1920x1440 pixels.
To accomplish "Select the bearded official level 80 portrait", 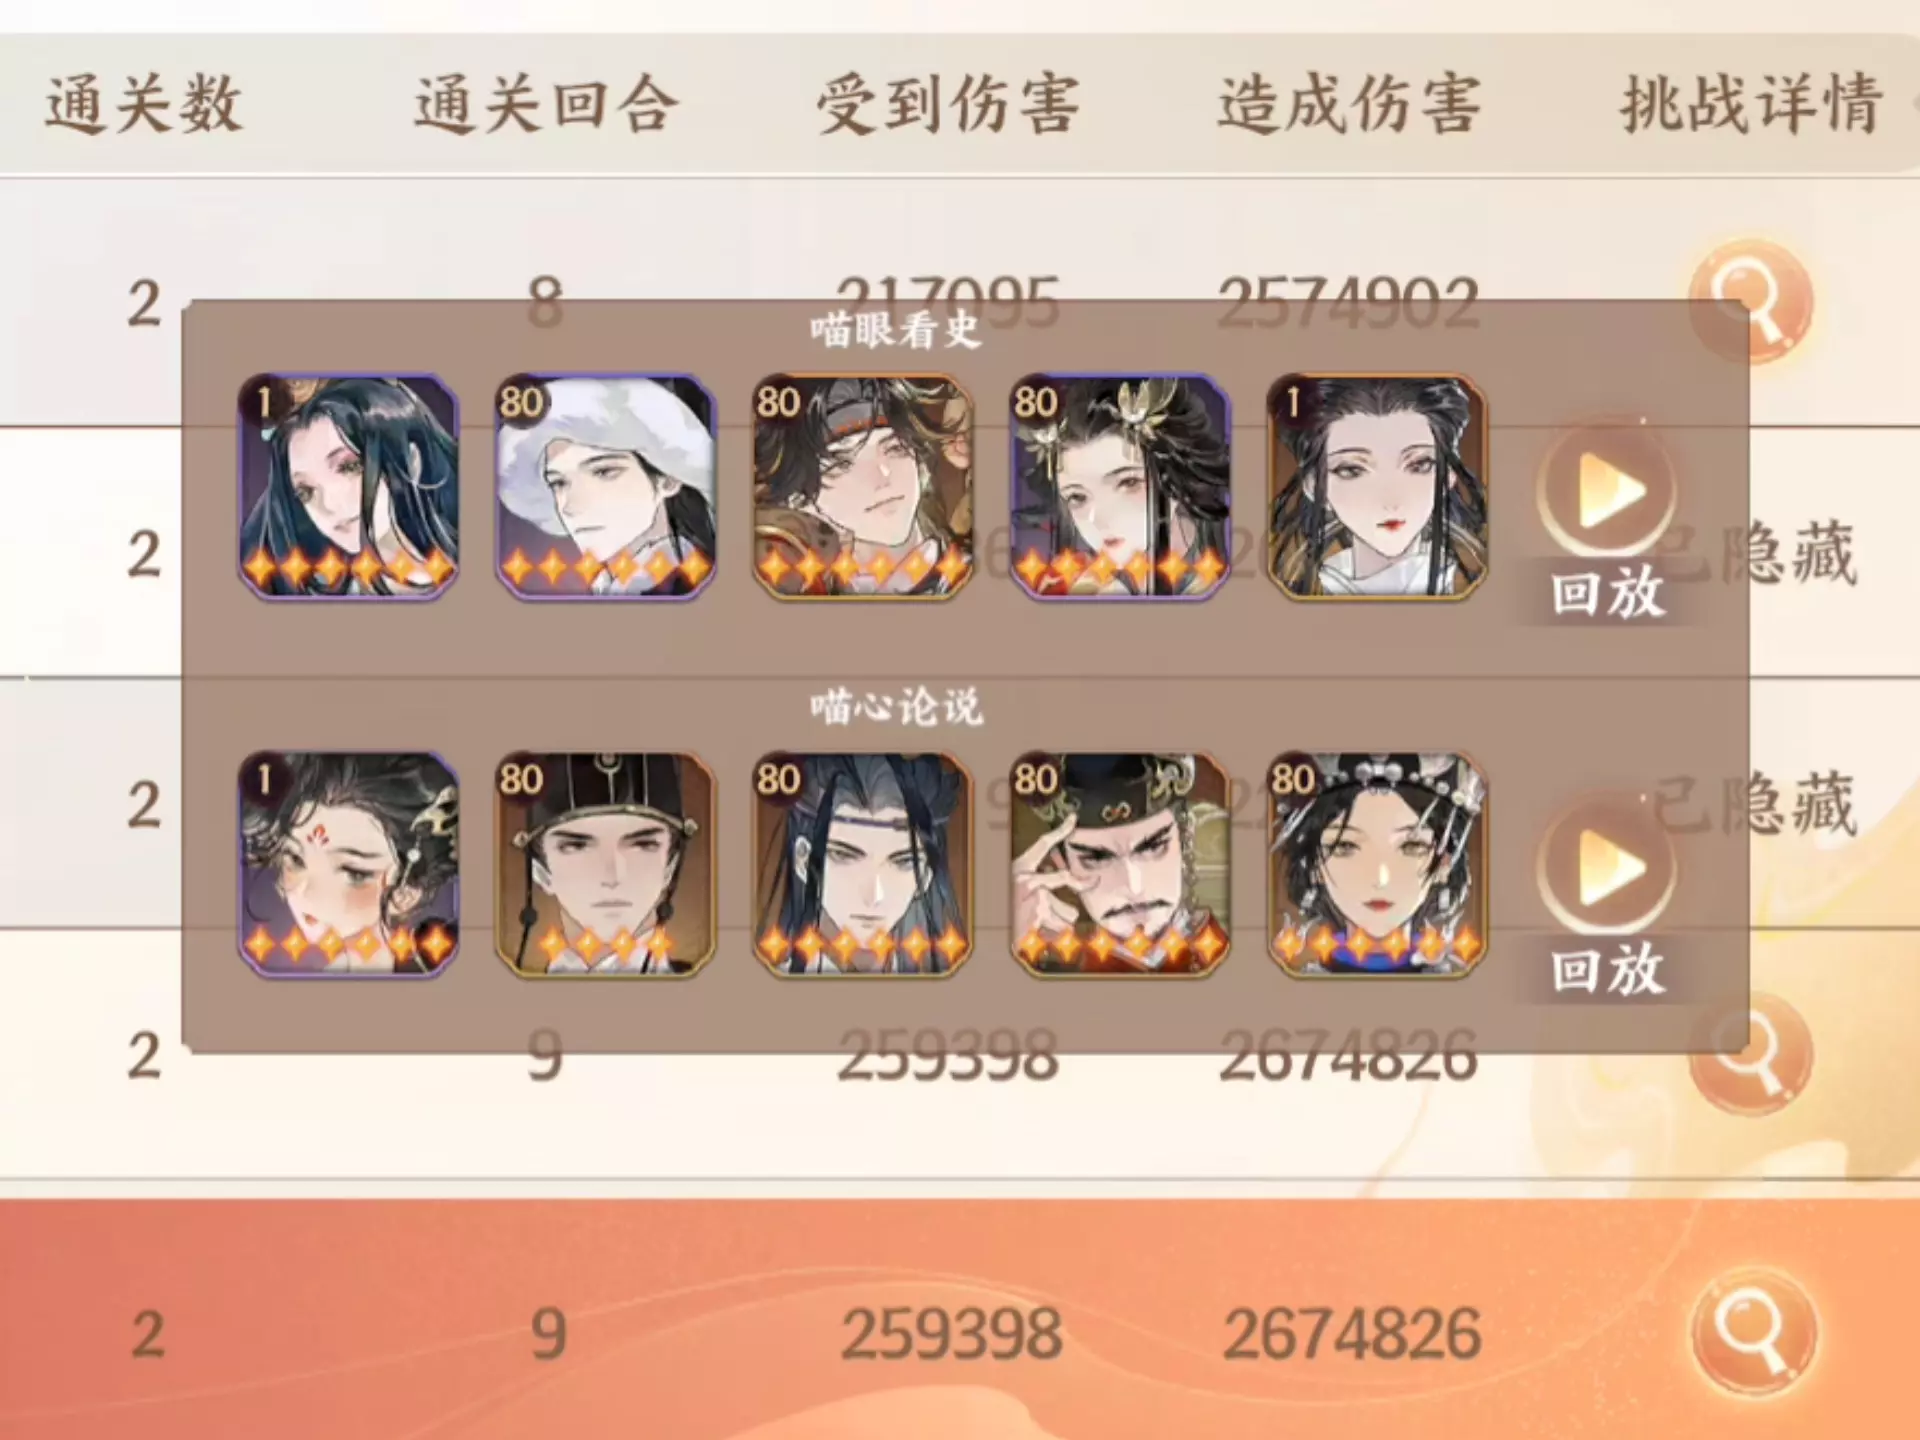I will [1119, 864].
